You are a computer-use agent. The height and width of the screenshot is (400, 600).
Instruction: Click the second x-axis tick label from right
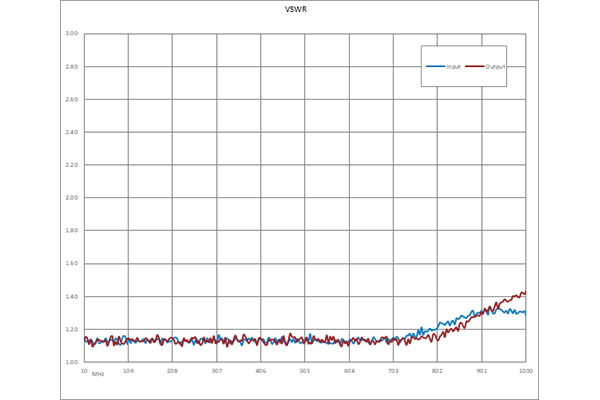(x=481, y=375)
